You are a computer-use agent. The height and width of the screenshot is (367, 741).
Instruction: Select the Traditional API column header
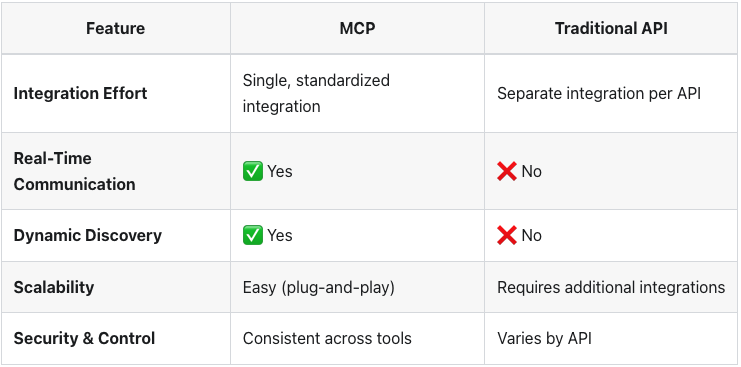[611, 28]
